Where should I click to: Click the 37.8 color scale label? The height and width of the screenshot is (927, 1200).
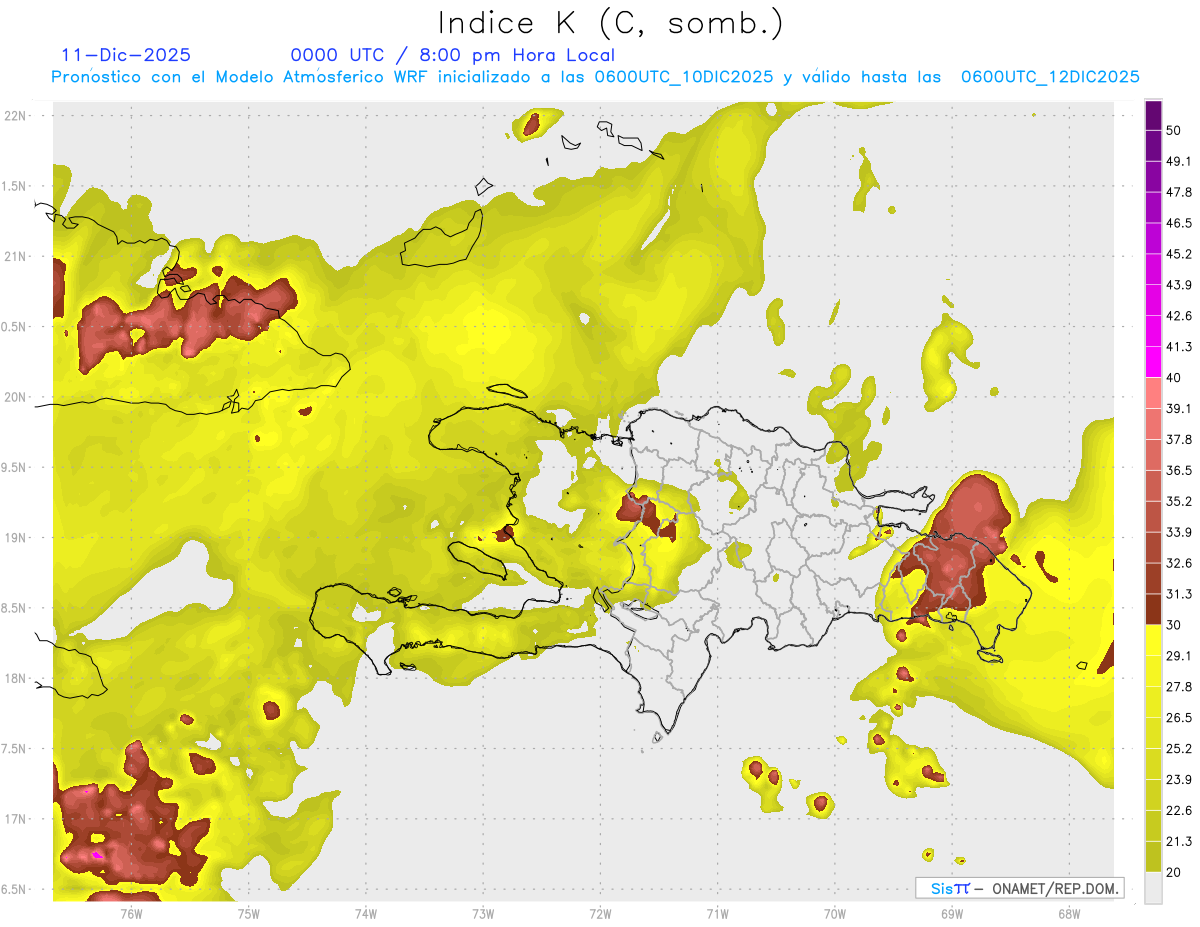(1179, 440)
